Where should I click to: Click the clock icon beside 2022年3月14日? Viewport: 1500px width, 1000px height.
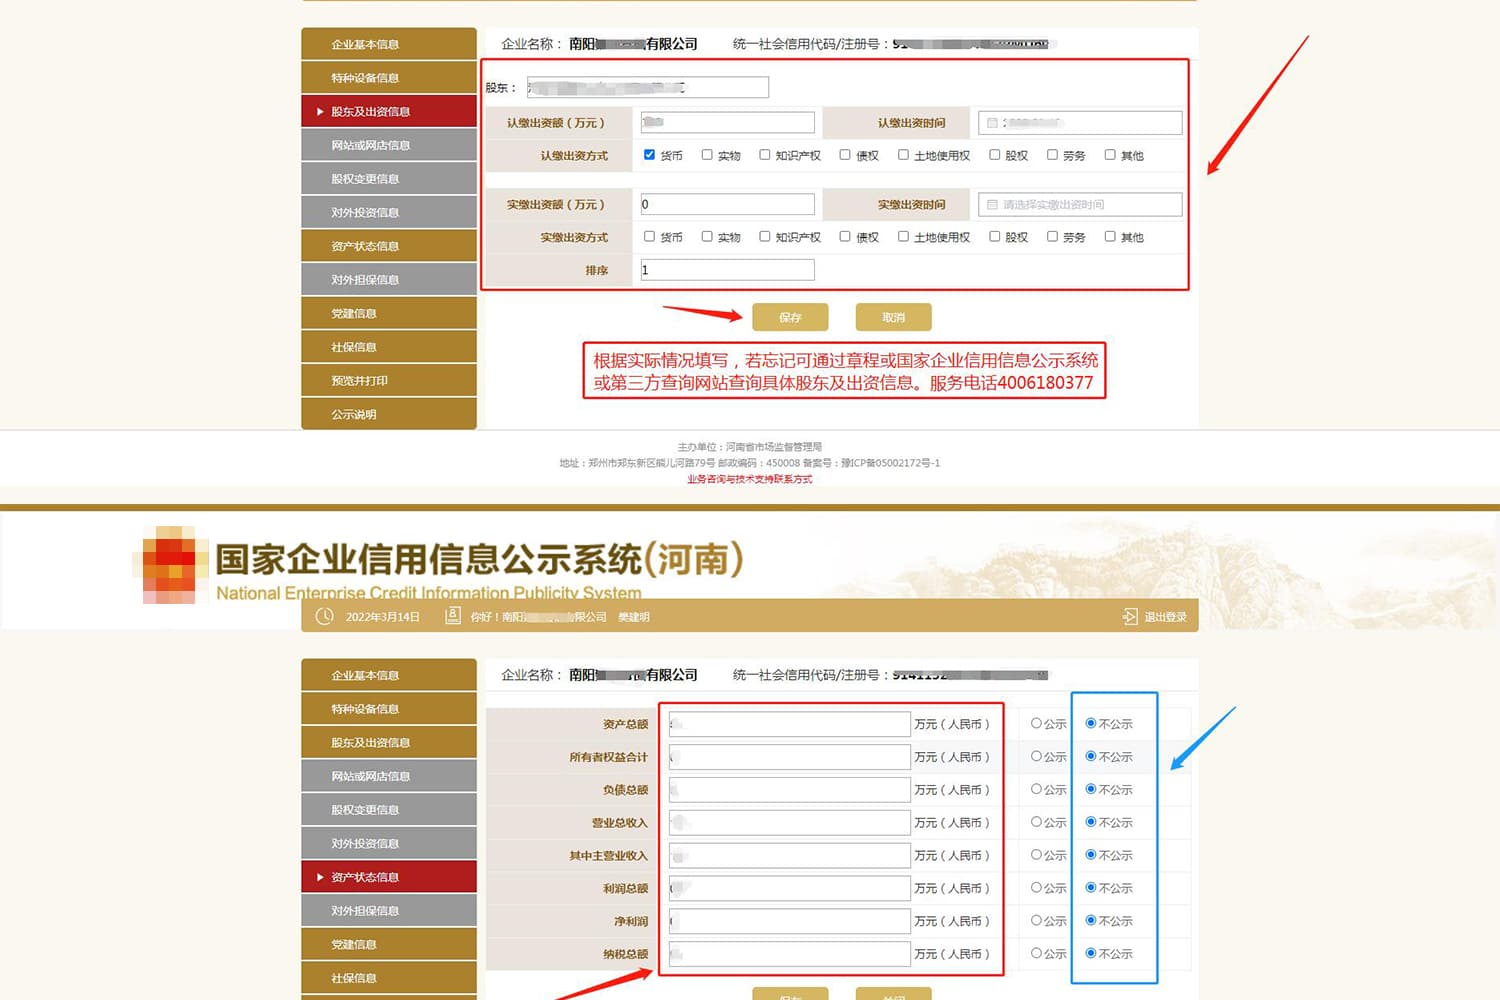[324, 616]
